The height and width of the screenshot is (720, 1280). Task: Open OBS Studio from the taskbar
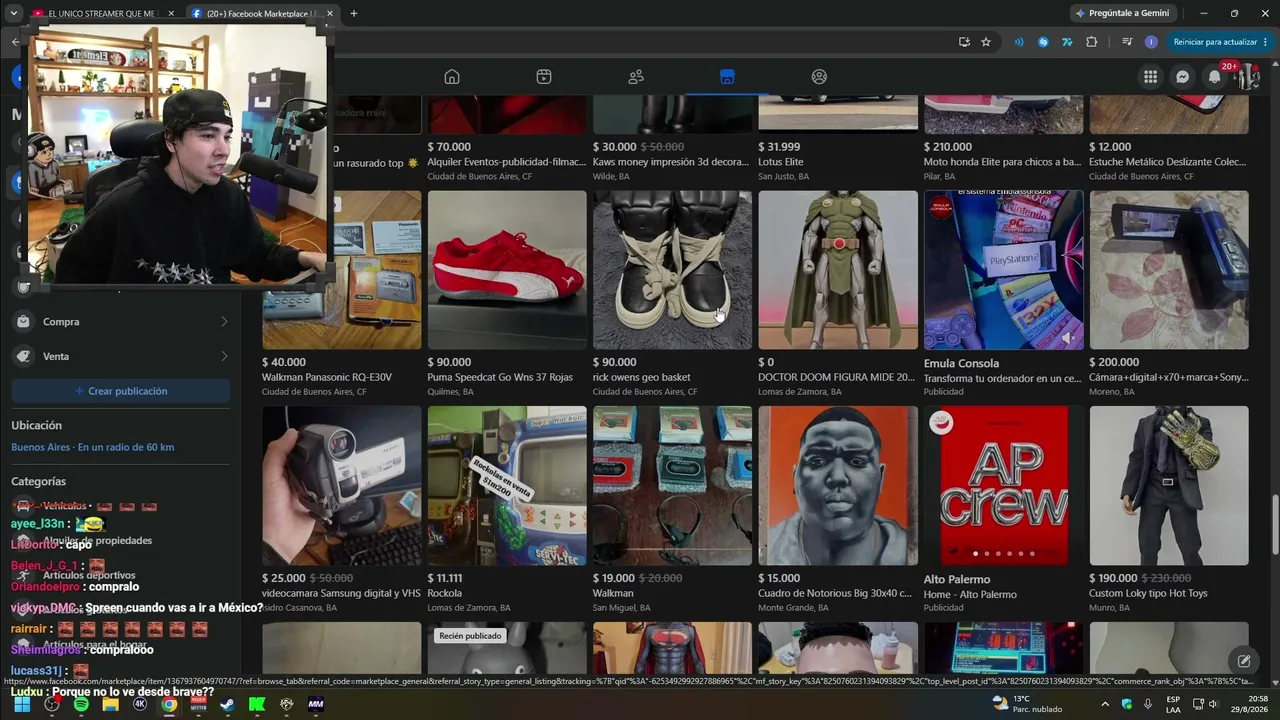[52, 704]
